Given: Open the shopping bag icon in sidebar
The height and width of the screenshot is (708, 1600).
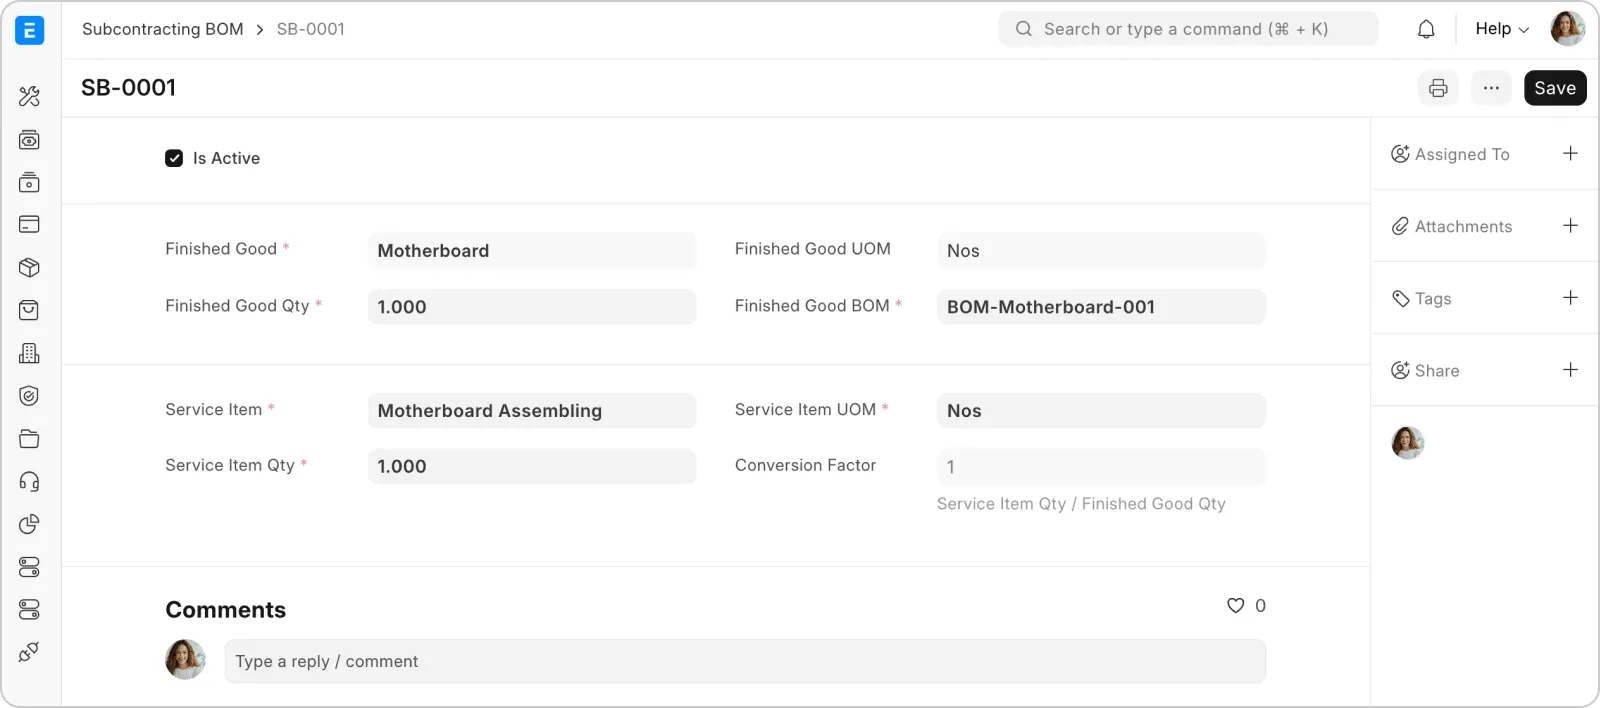Looking at the screenshot, I should click(29, 310).
